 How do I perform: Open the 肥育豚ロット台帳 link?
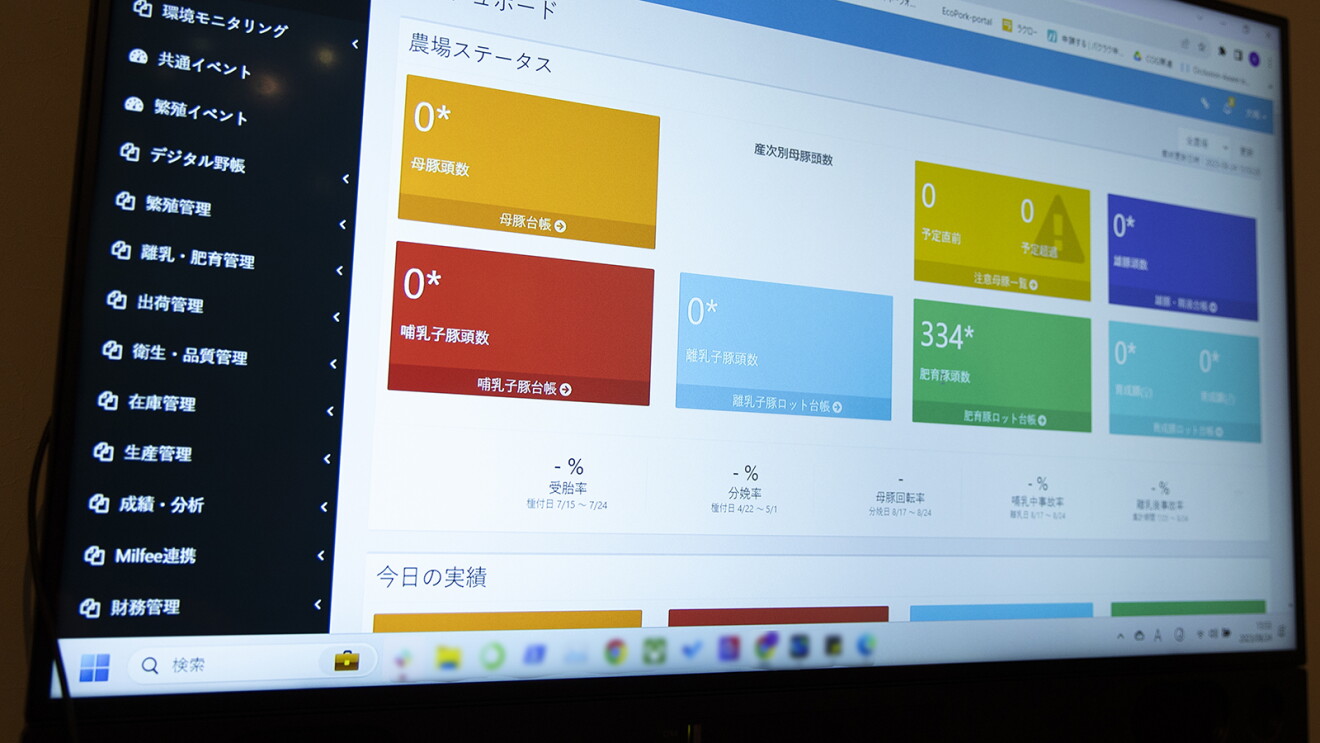(x=1005, y=418)
